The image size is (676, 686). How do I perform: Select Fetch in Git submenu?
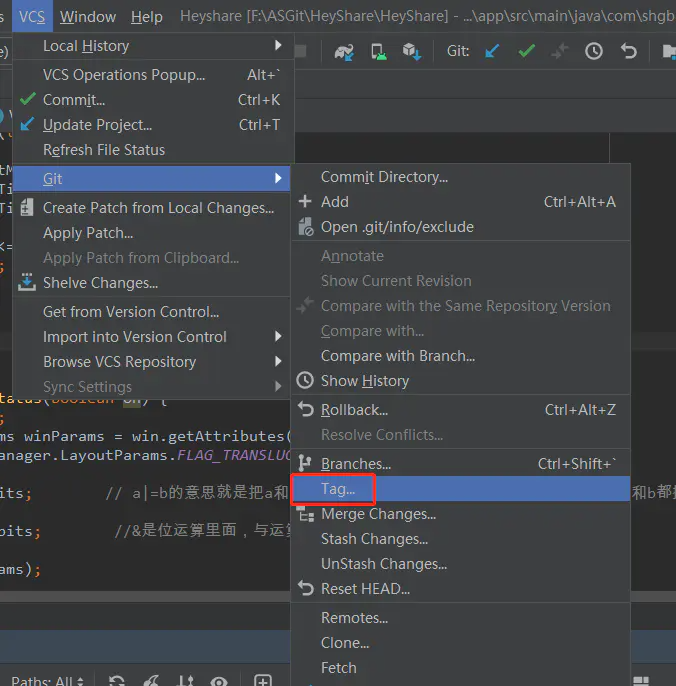point(461,668)
